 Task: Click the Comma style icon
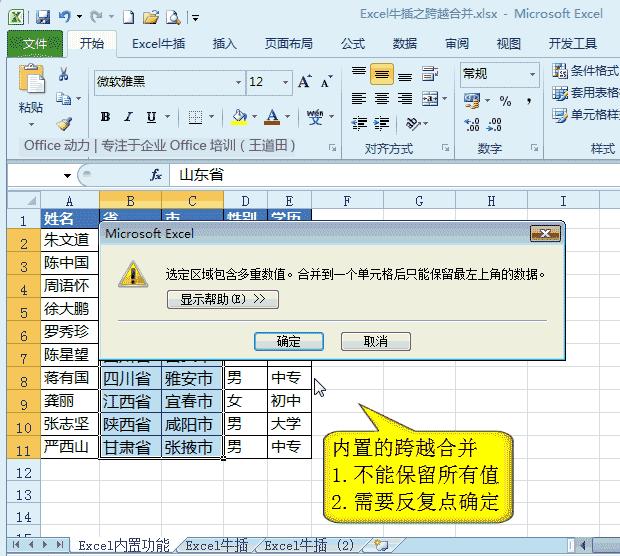click(529, 102)
